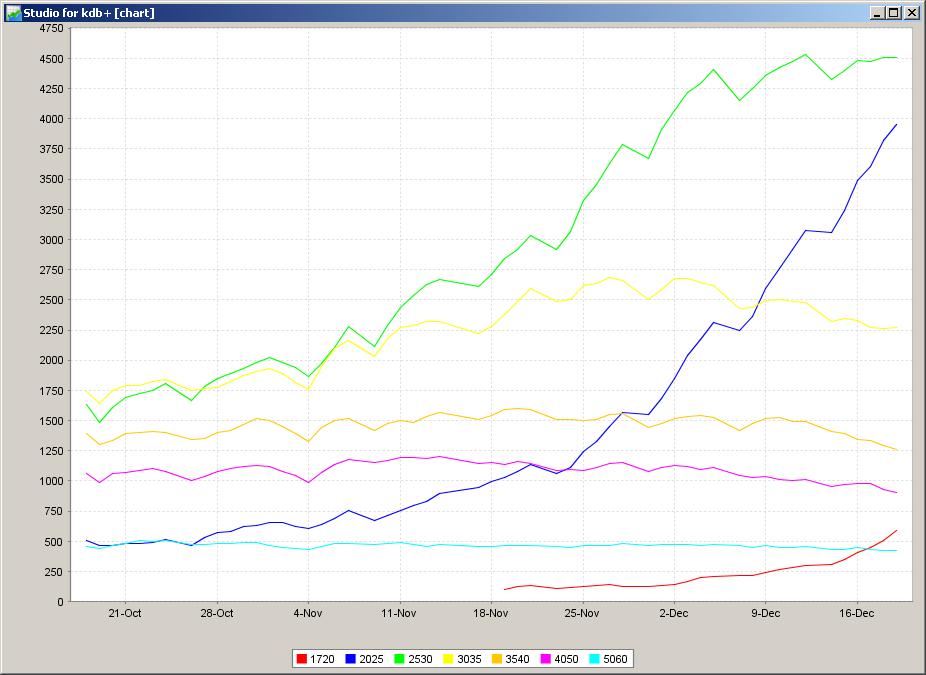
Task: Click the 250 y-axis label
Action: click(55, 572)
